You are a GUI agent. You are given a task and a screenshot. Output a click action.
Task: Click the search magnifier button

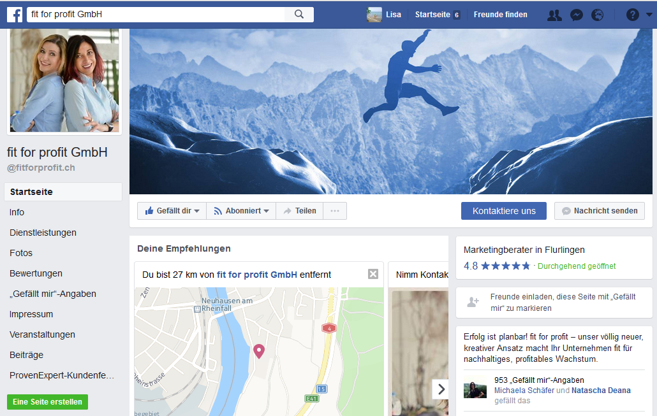[x=299, y=14]
